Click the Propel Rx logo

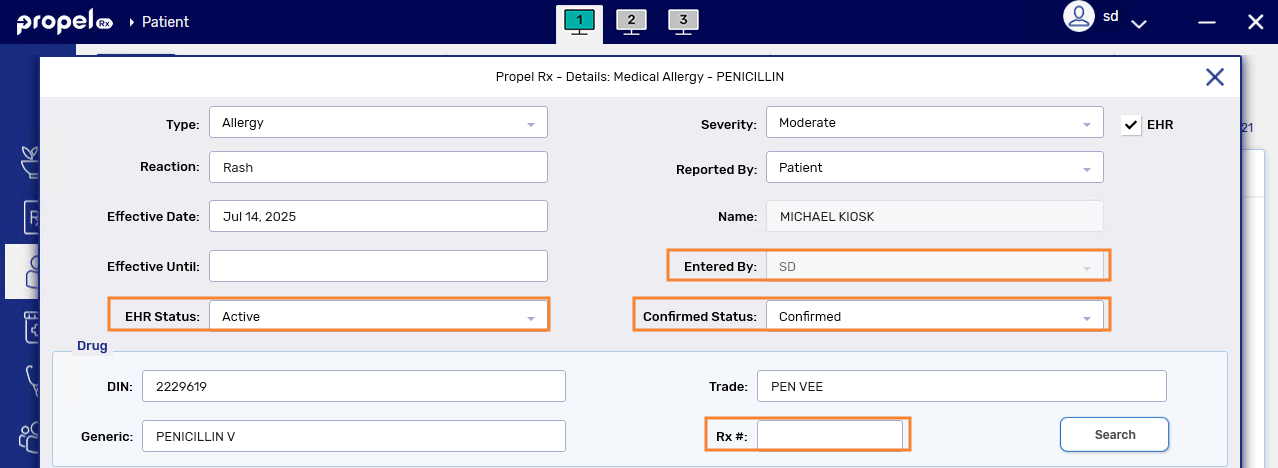[64, 22]
